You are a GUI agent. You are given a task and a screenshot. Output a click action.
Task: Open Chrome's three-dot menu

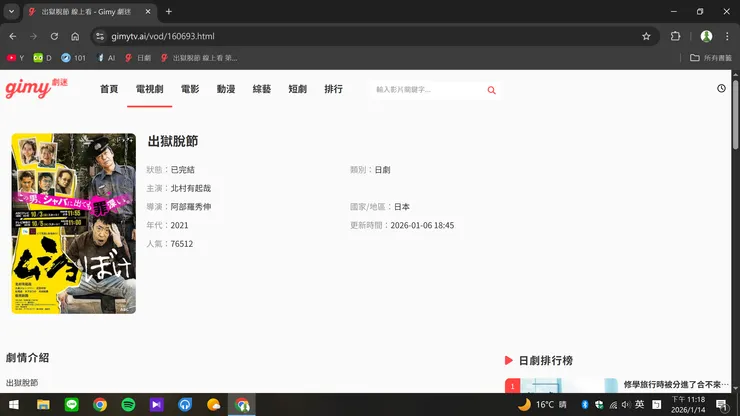pyautogui.click(x=727, y=36)
